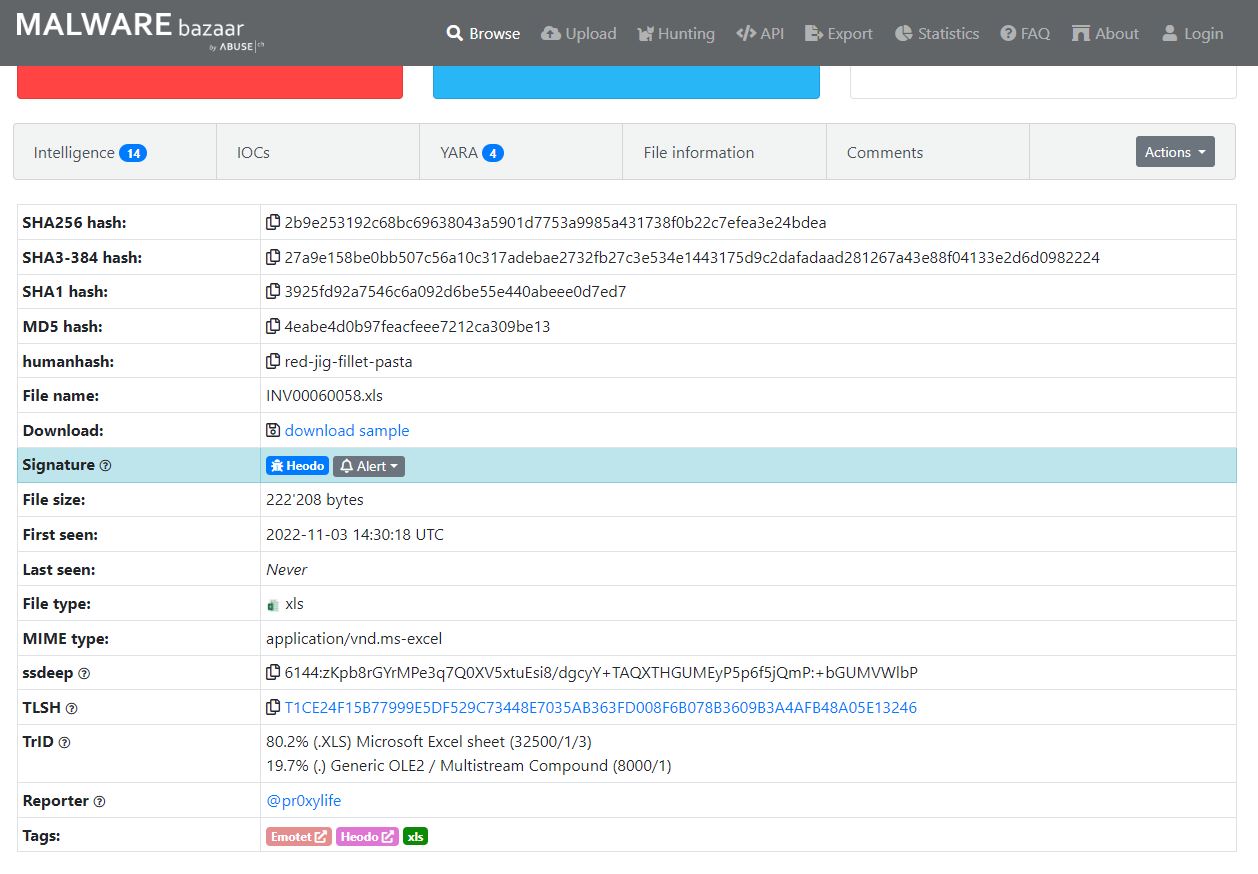Screen dimensions: 1258x874
Task: Copy the SHA3-384 hash via copy icon
Action: click(273, 257)
